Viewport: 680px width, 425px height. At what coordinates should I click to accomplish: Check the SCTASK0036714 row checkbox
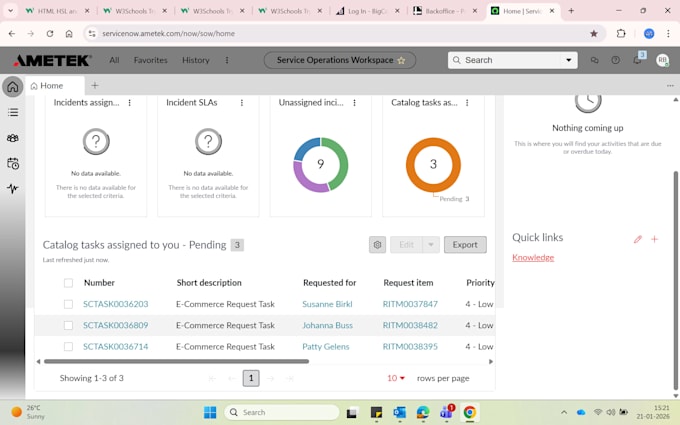(x=68, y=347)
